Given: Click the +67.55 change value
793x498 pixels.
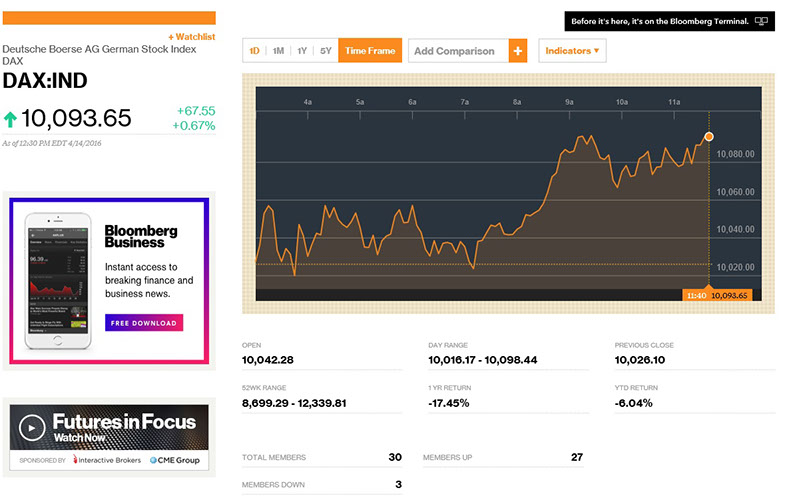Looking at the screenshot, I should 196,111.
